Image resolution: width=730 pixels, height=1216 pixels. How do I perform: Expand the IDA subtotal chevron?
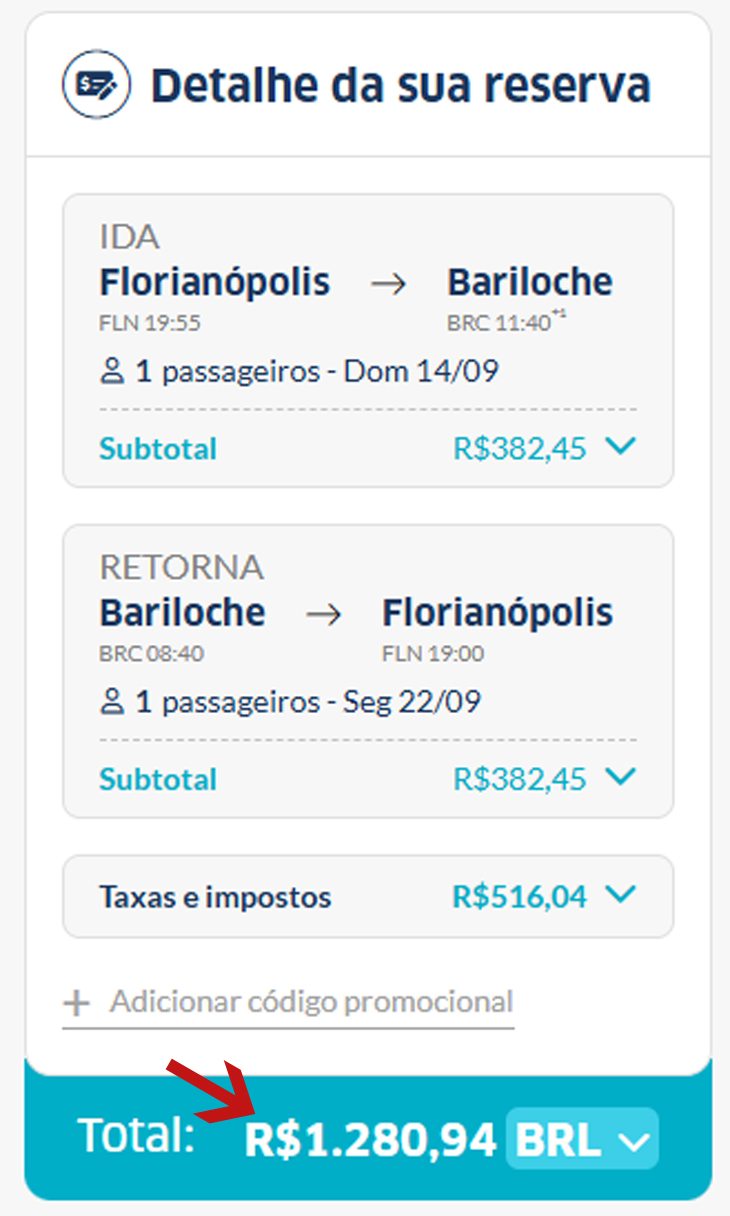(621, 447)
